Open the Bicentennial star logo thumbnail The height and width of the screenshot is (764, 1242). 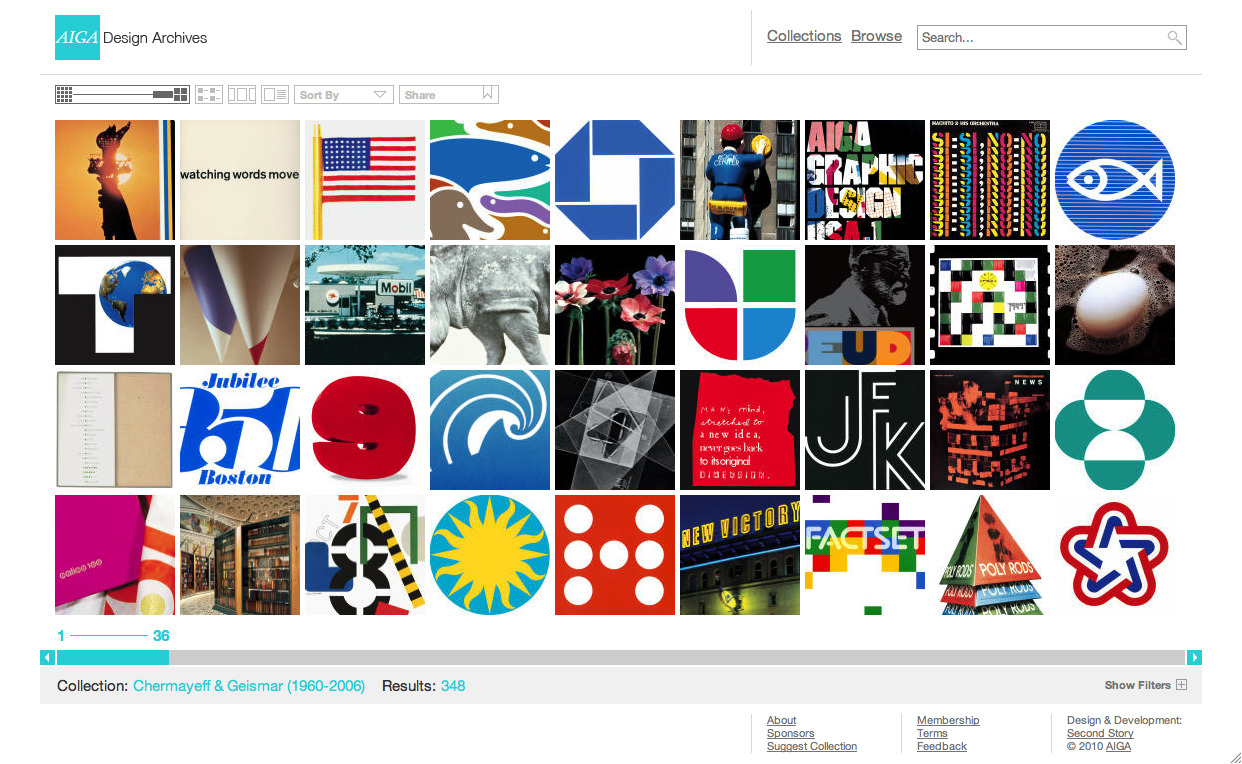[1115, 555]
